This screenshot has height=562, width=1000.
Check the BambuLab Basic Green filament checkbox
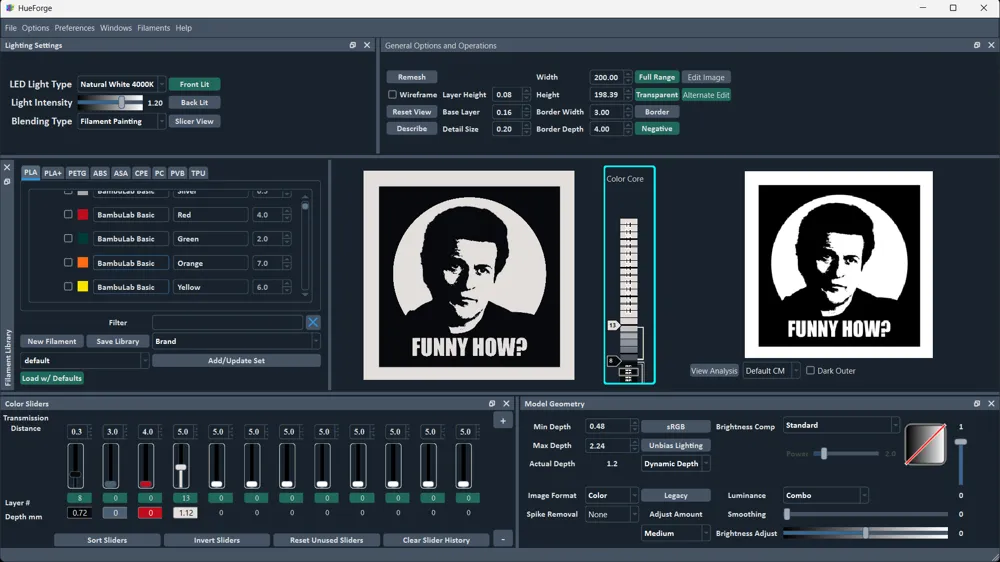click(x=68, y=238)
